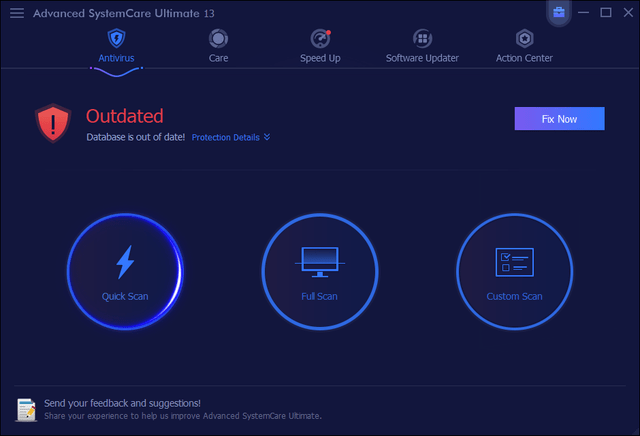Start a Full Scan

320,271
